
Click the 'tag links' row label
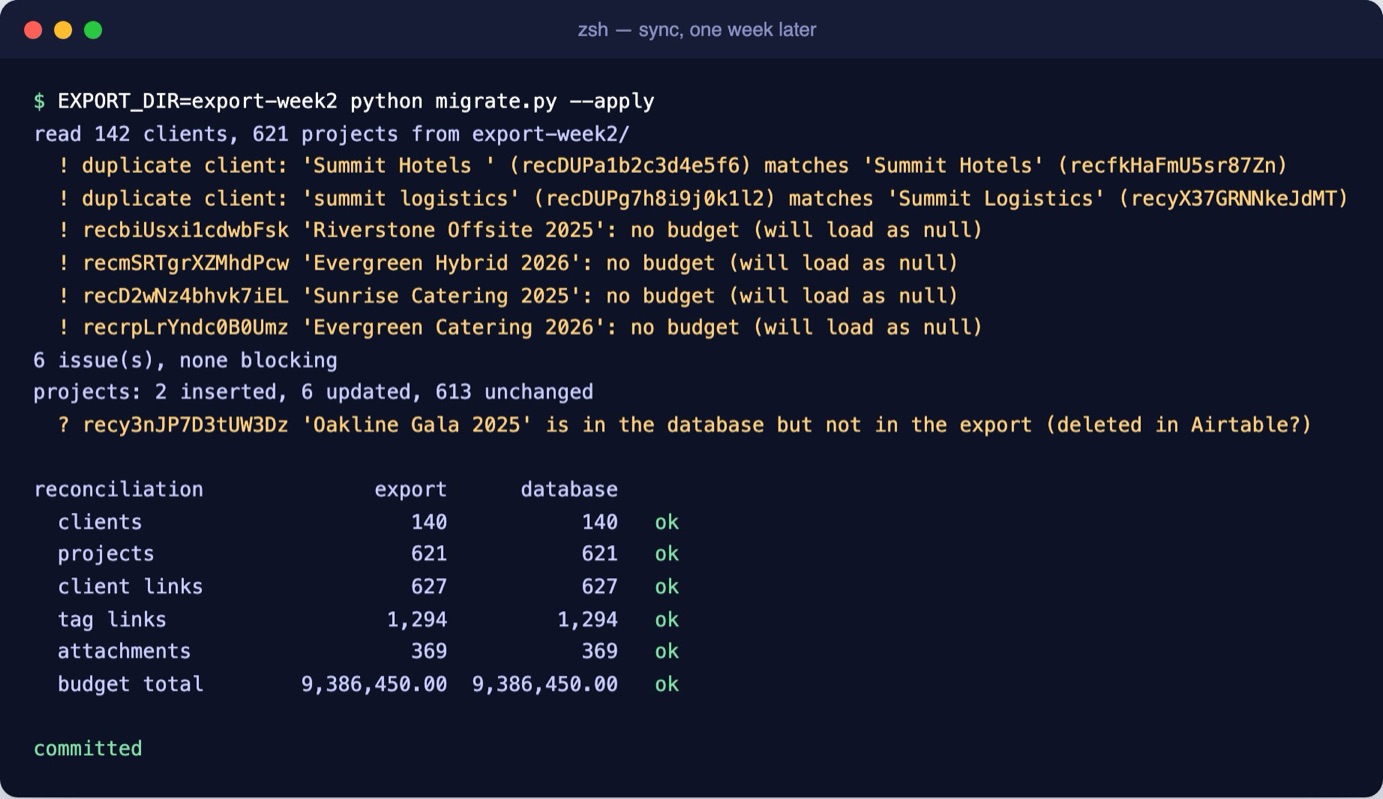112,620
